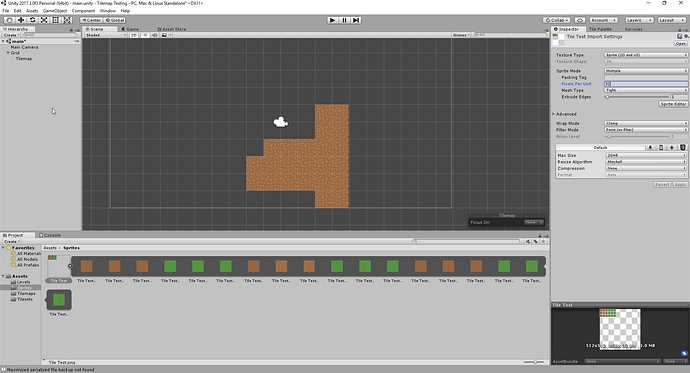Select the Rotate tool in the toolbar

point(32,20)
